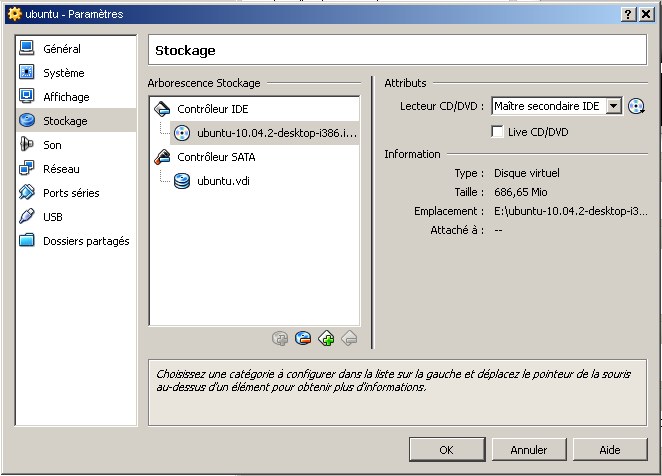
Task: Click the Annuler button
Action: pyautogui.click(x=528, y=450)
